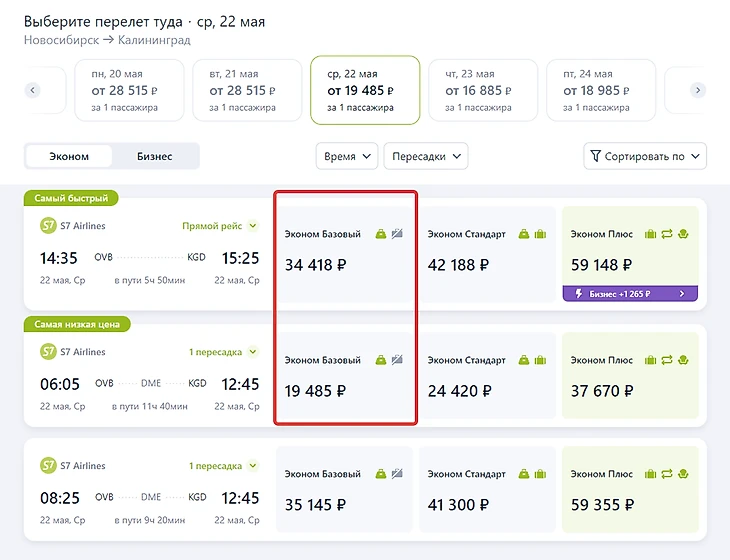Switch to the Эконом class toggle
This screenshot has height=560, width=730.
pos(70,156)
